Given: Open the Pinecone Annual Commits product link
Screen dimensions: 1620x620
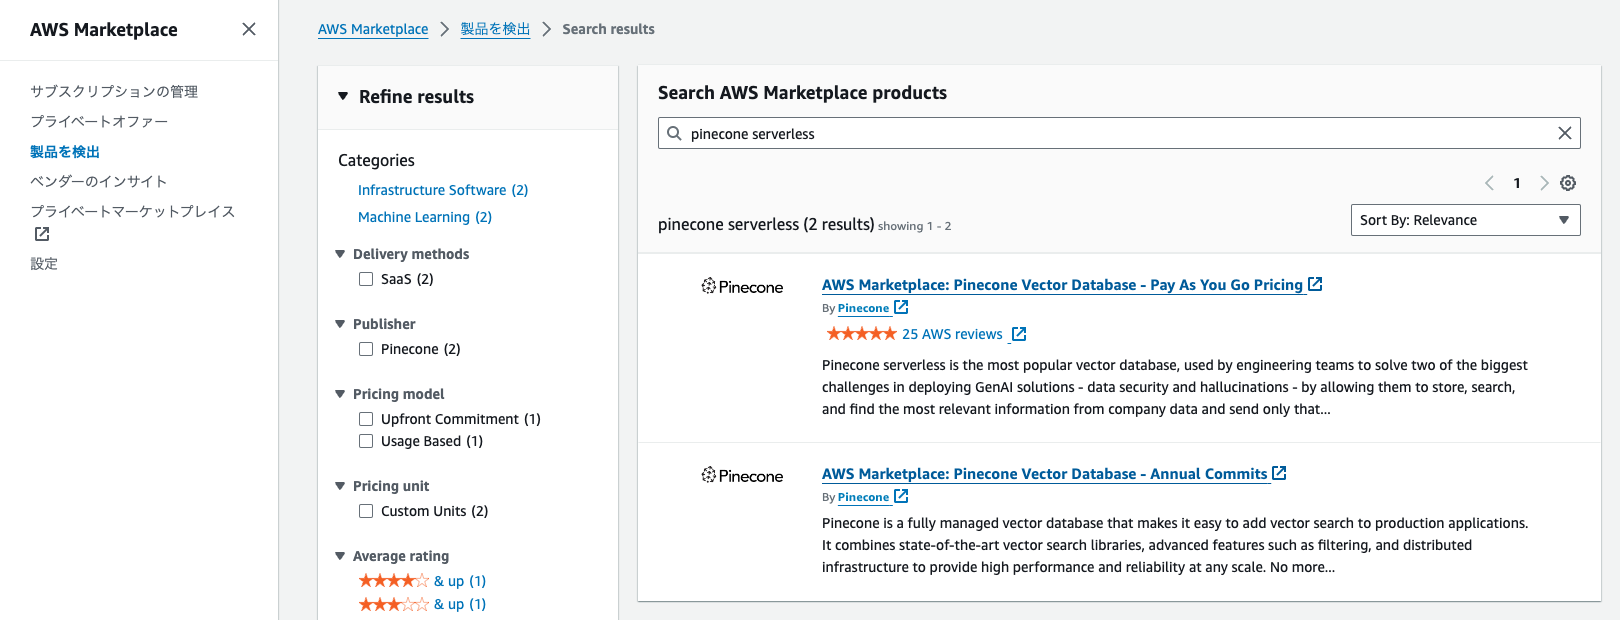Looking at the screenshot, I should click(x=1044, y=474).
